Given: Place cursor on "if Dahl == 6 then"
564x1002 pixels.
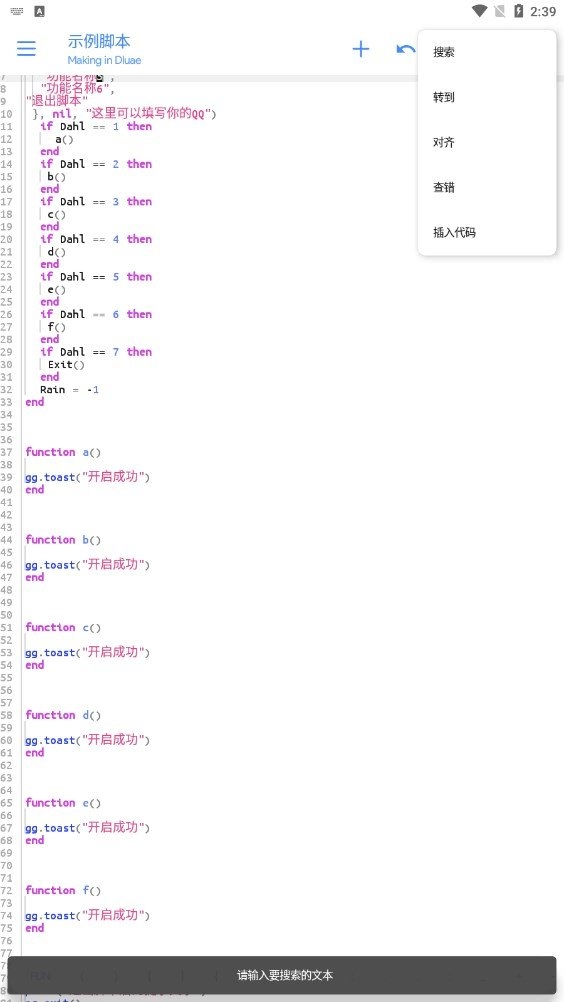Looking at the screenshot, I should point(96,314).
